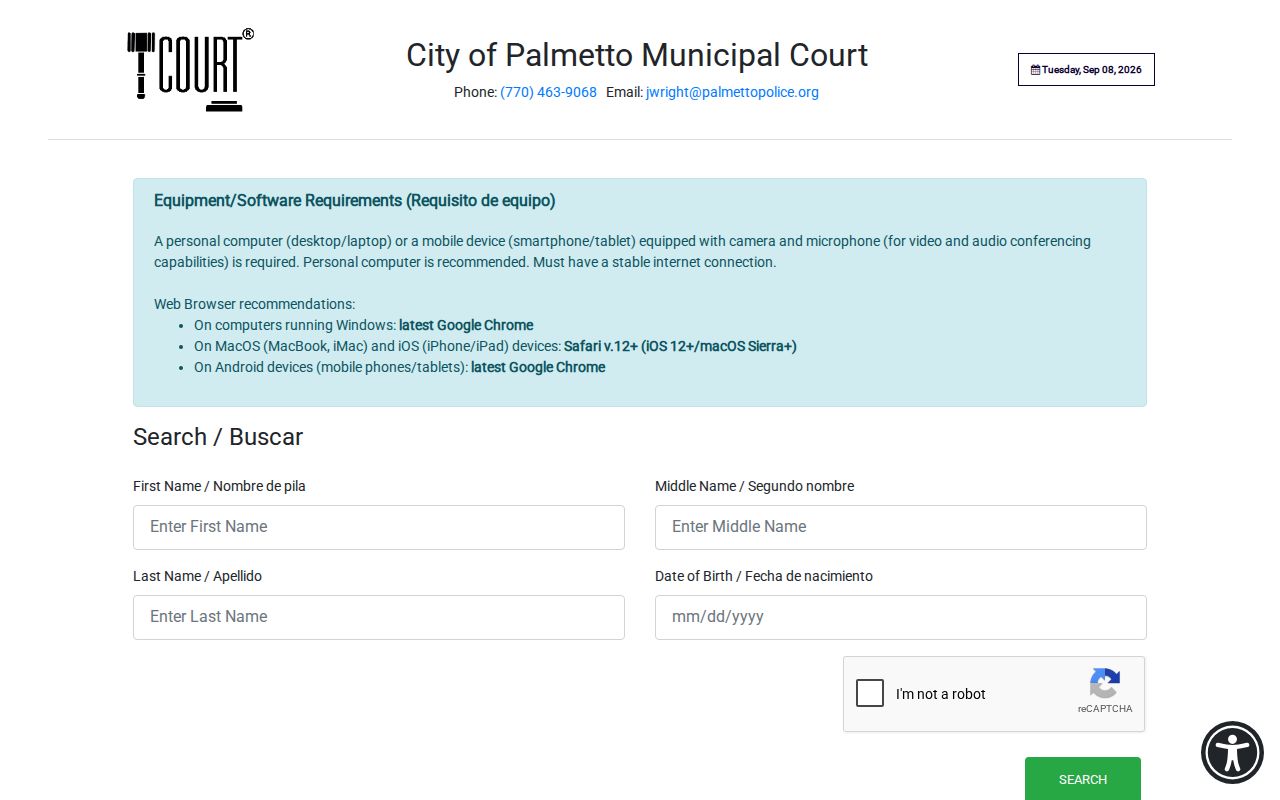The image size is (1280, 800).
Task: Click the "Search / Buscar" heading
Action: [x=218, y=437]
